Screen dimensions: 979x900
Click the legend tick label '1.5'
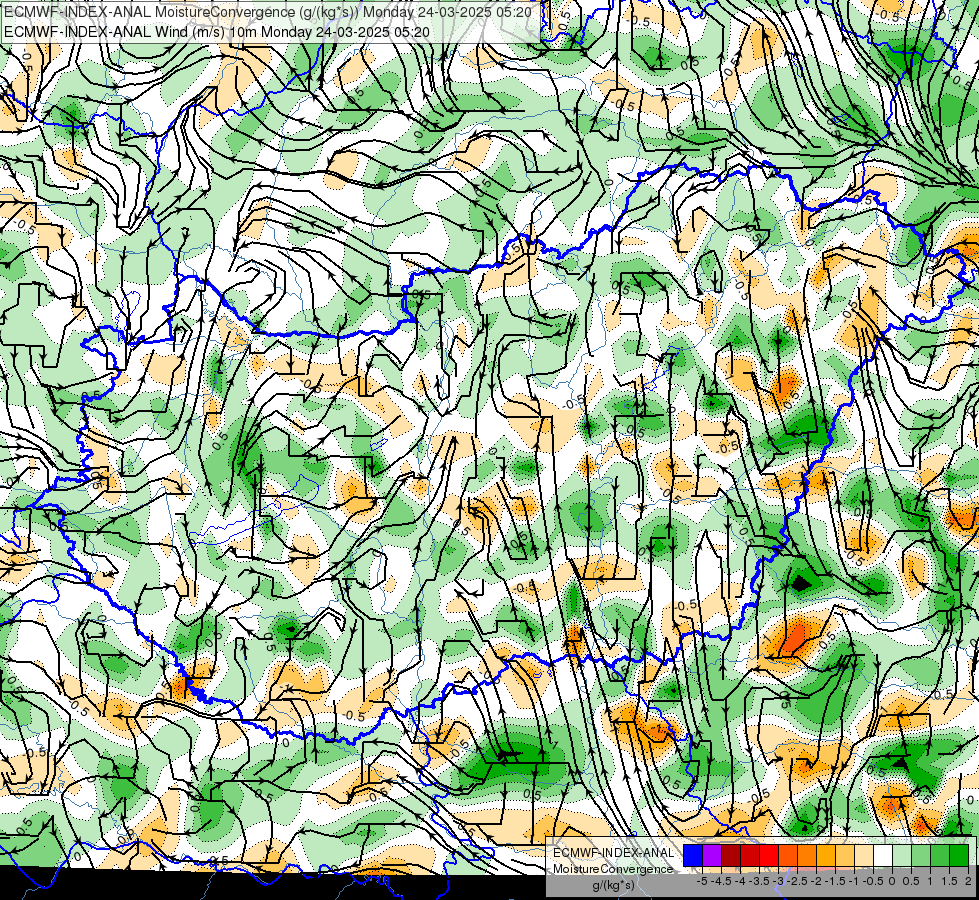[950, 881]
